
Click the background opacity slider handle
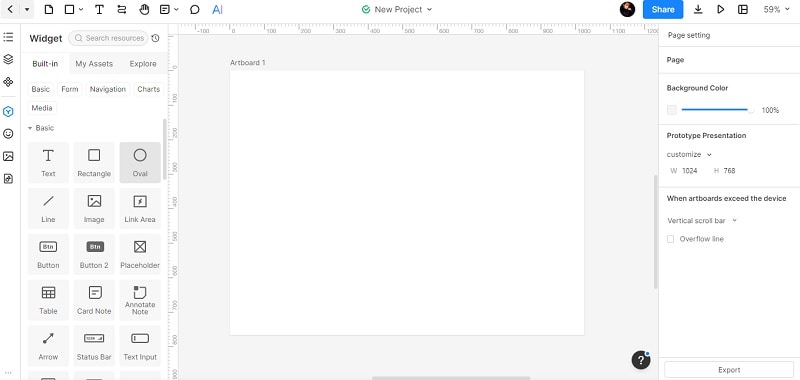tap(751, 110)
